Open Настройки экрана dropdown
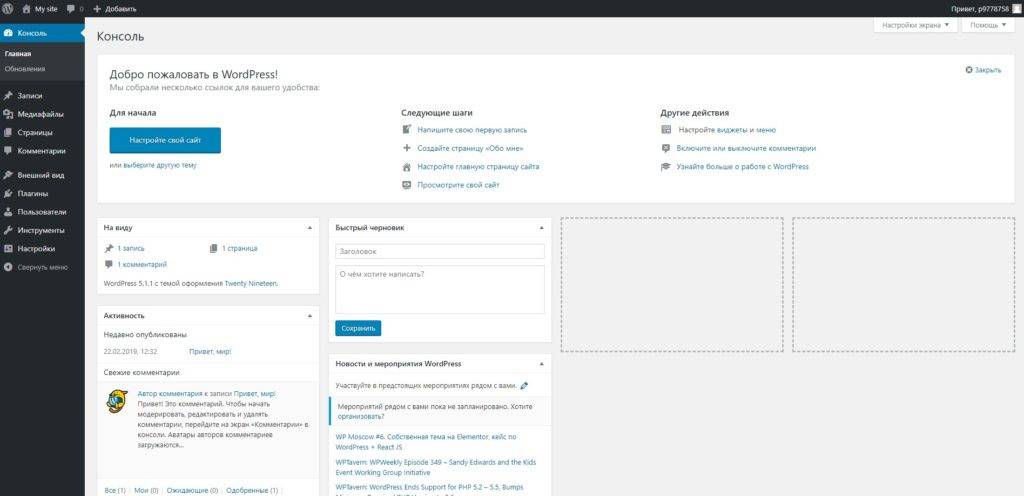 coord(915,25)
